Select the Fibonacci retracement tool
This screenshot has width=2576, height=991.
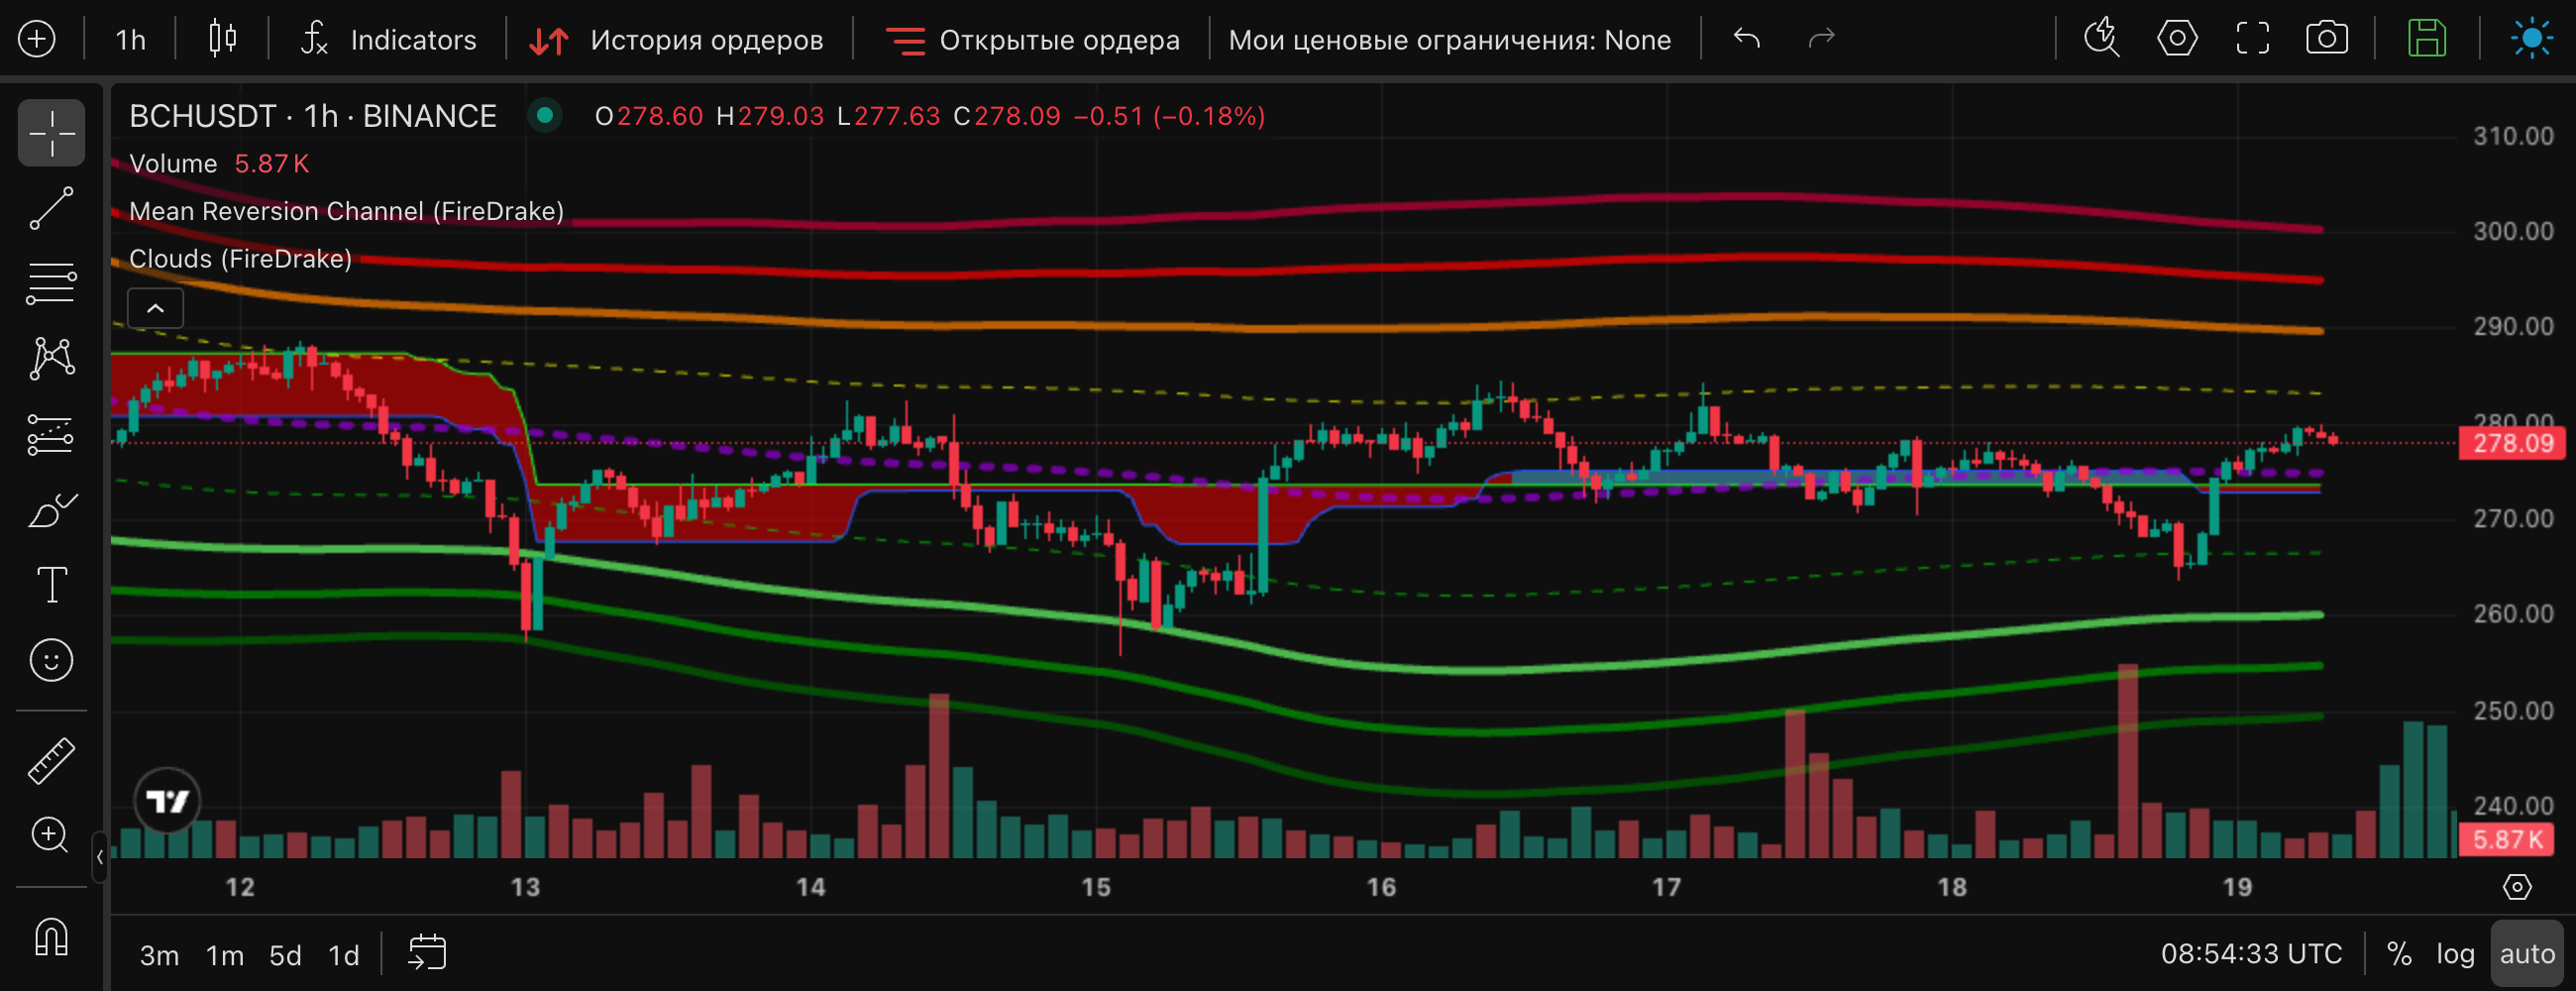pyautogui.click(x=51, y=284)
